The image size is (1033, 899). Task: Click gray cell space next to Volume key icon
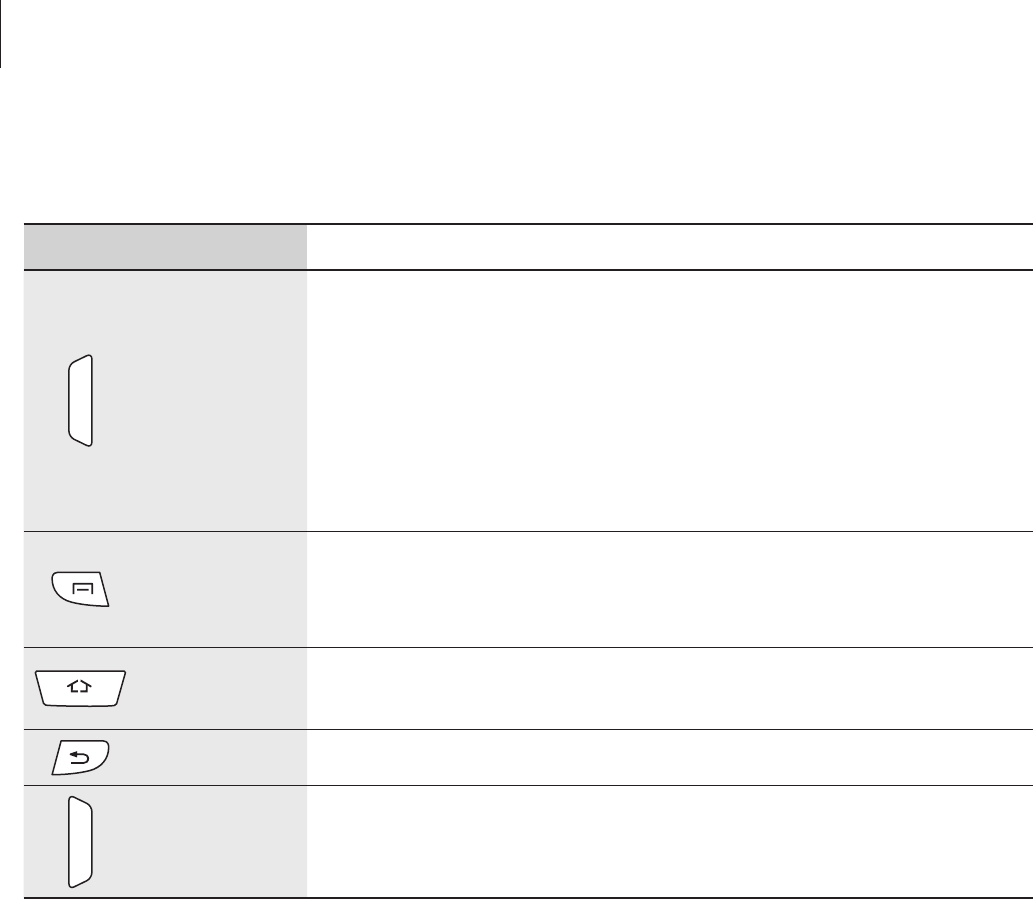[198, 841]
